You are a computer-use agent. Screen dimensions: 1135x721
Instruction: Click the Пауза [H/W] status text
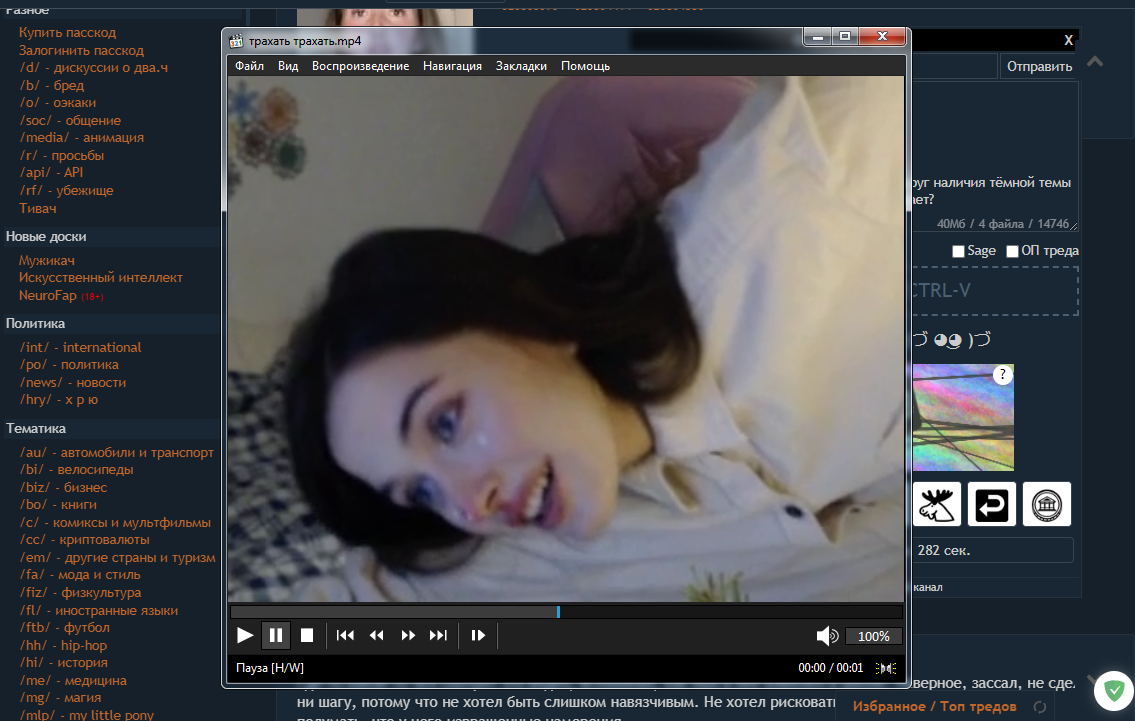pos(270,668)
